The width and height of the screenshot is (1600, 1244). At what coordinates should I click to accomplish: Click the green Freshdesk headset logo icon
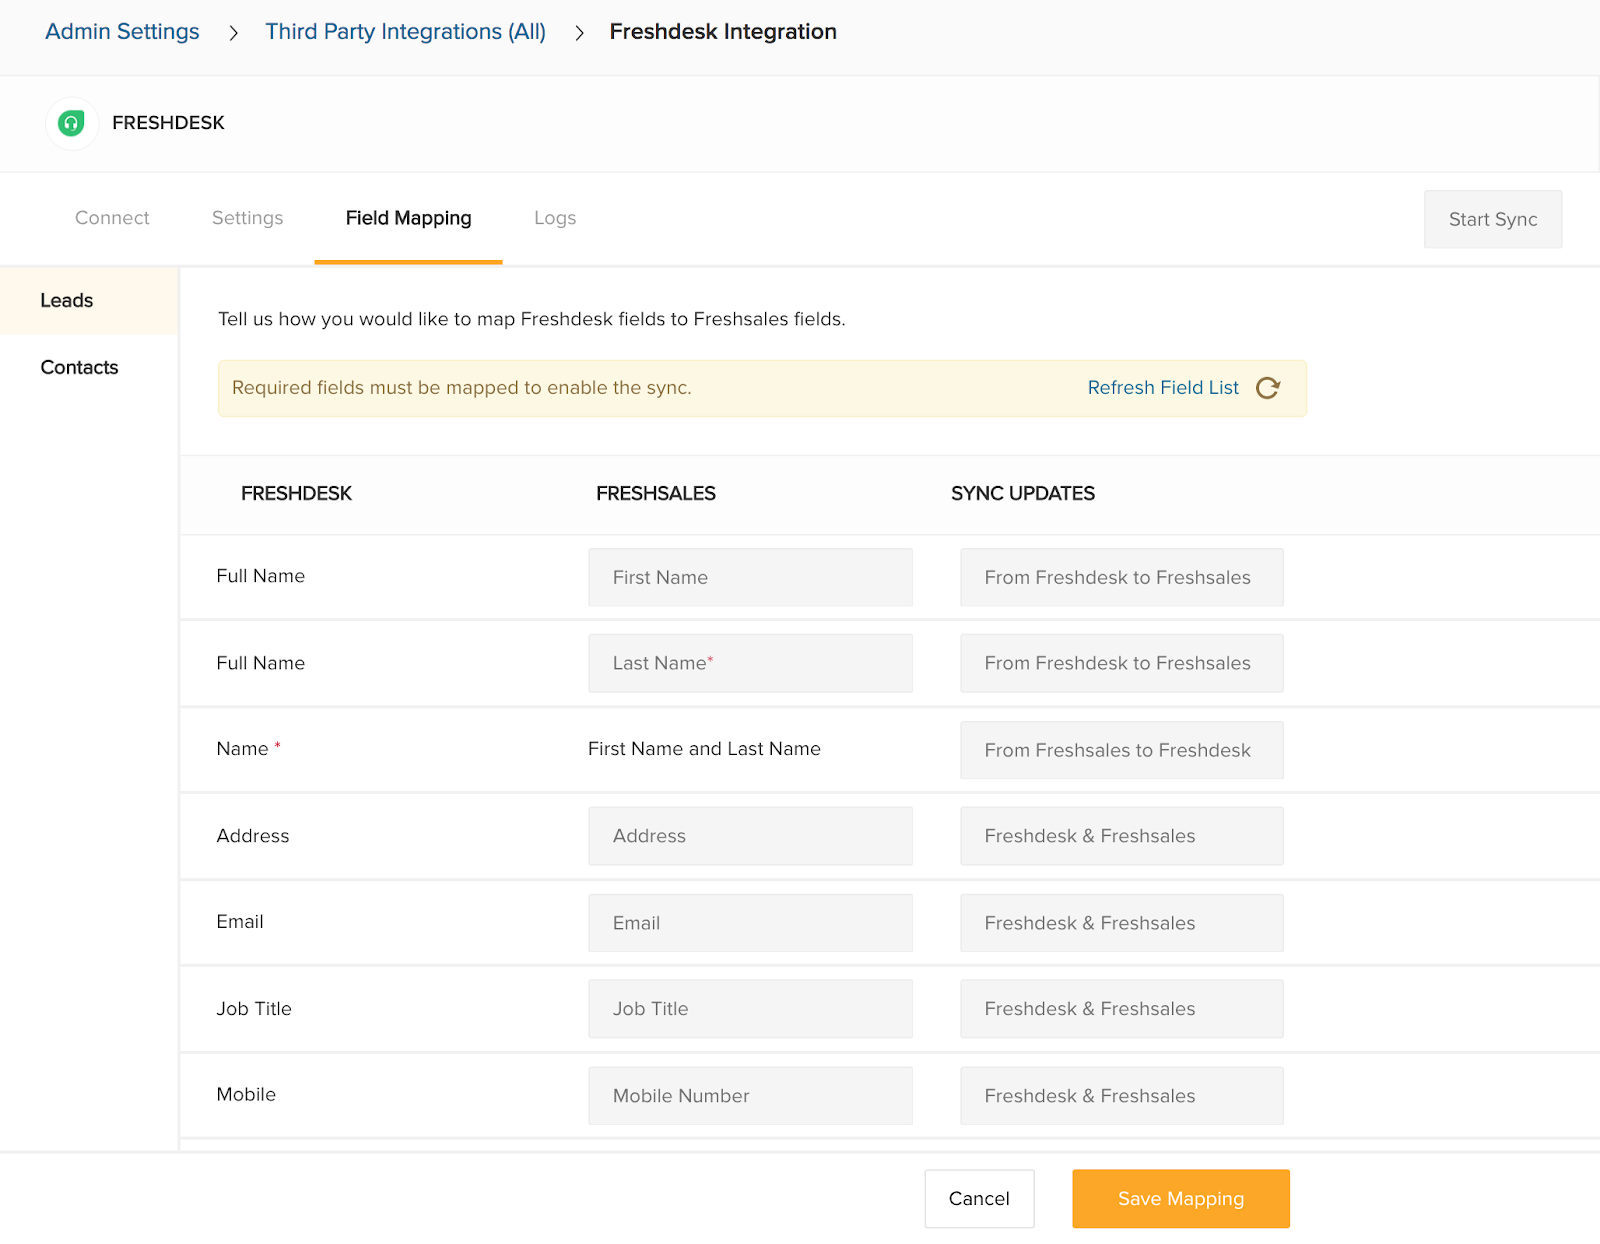point(71,123)
